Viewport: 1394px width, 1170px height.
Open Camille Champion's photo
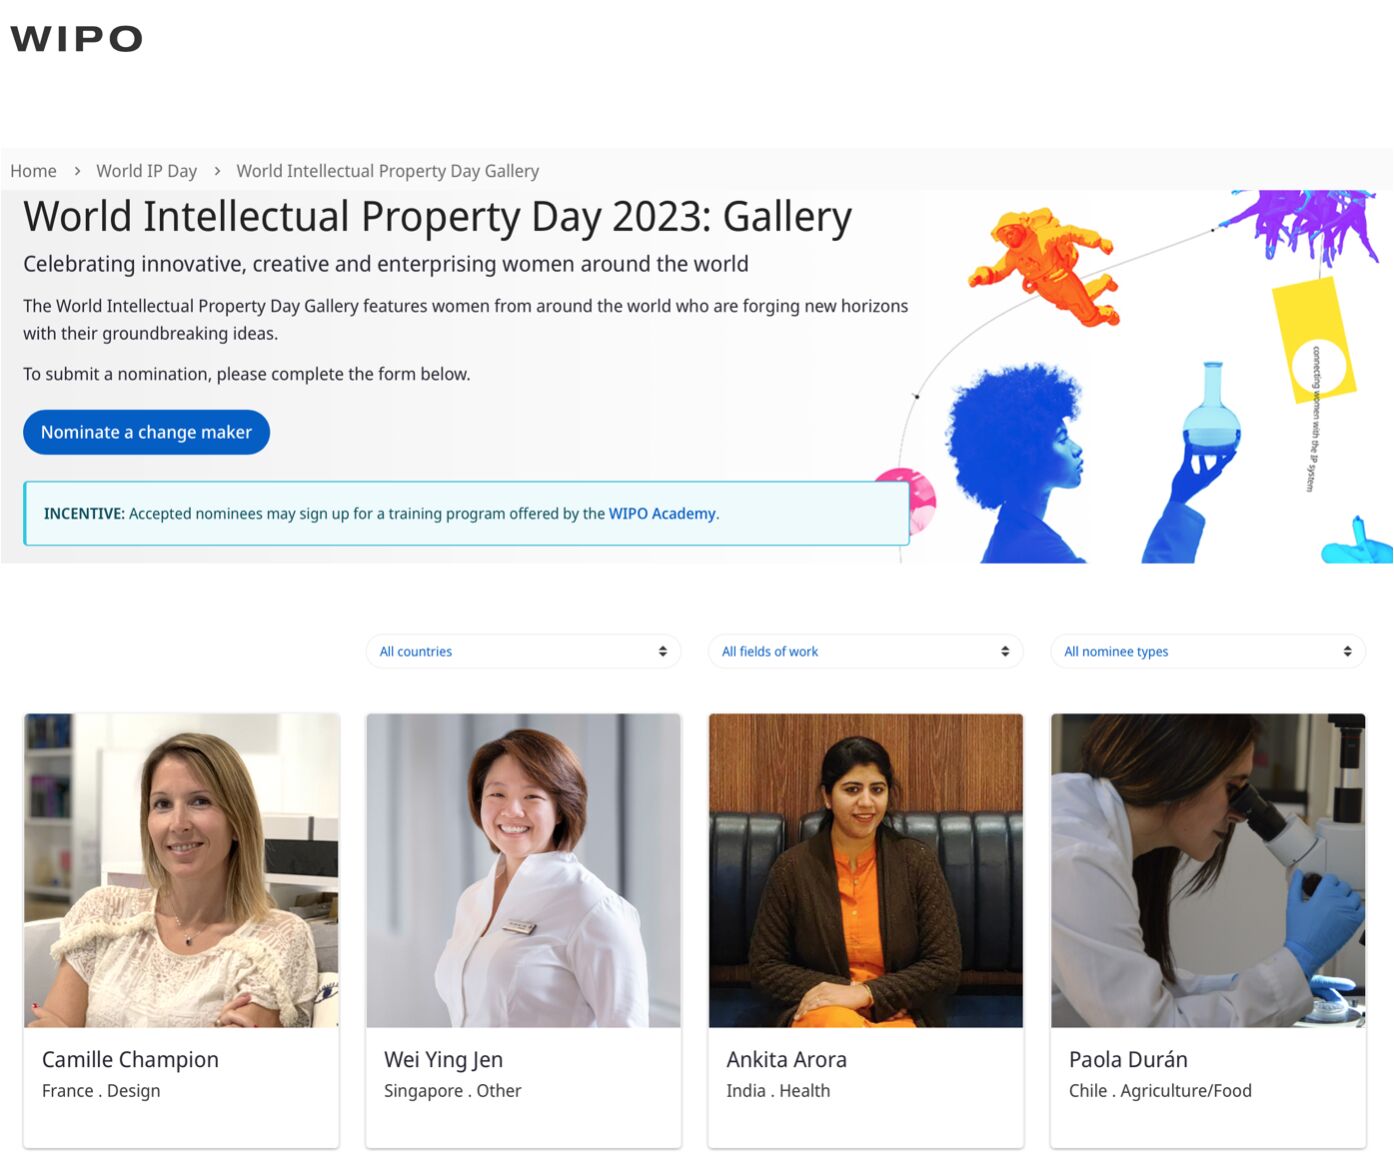[x=181, y=870]
